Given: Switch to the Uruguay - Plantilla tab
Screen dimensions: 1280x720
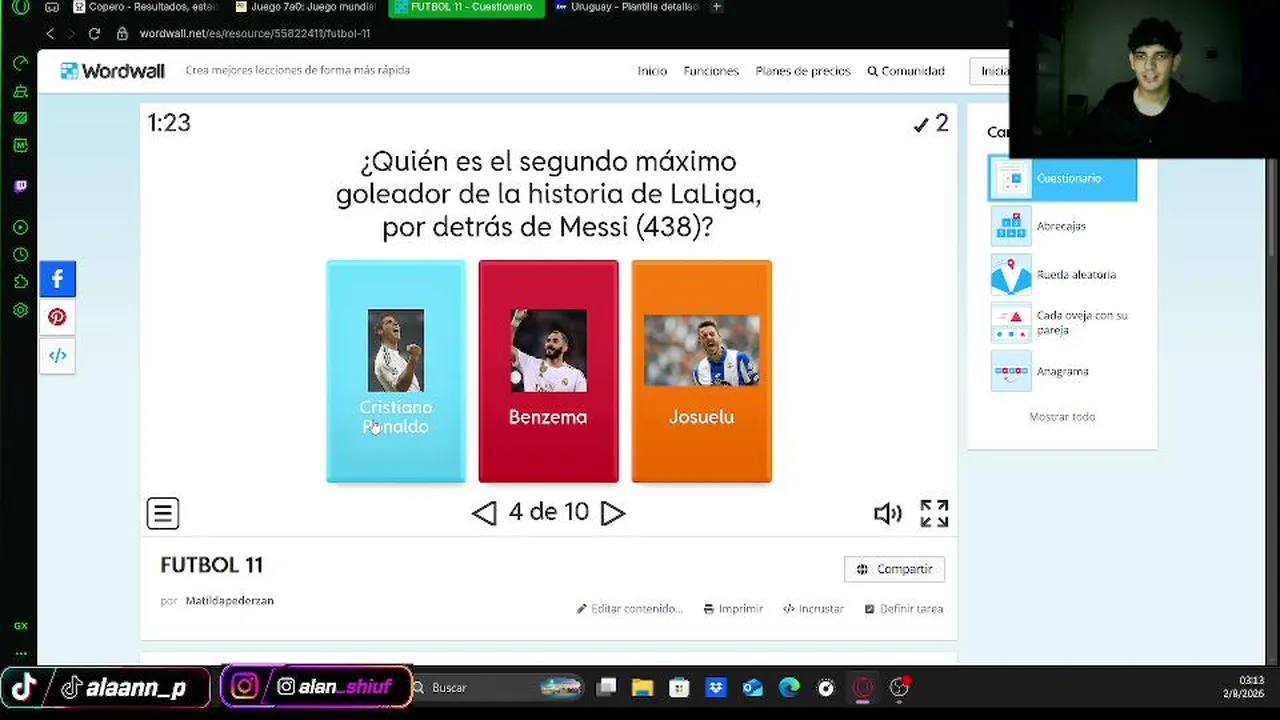Looking at the screenshot, I should click(x=626, y=7).
